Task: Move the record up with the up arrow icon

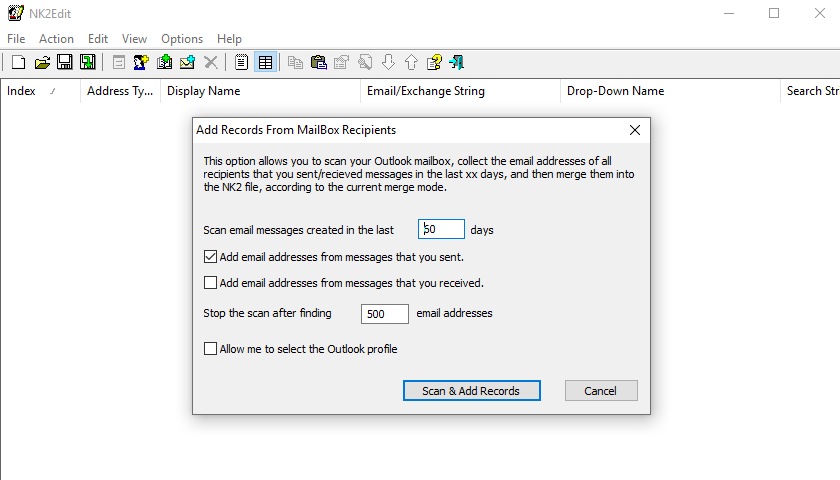Action: click(411, 63)
